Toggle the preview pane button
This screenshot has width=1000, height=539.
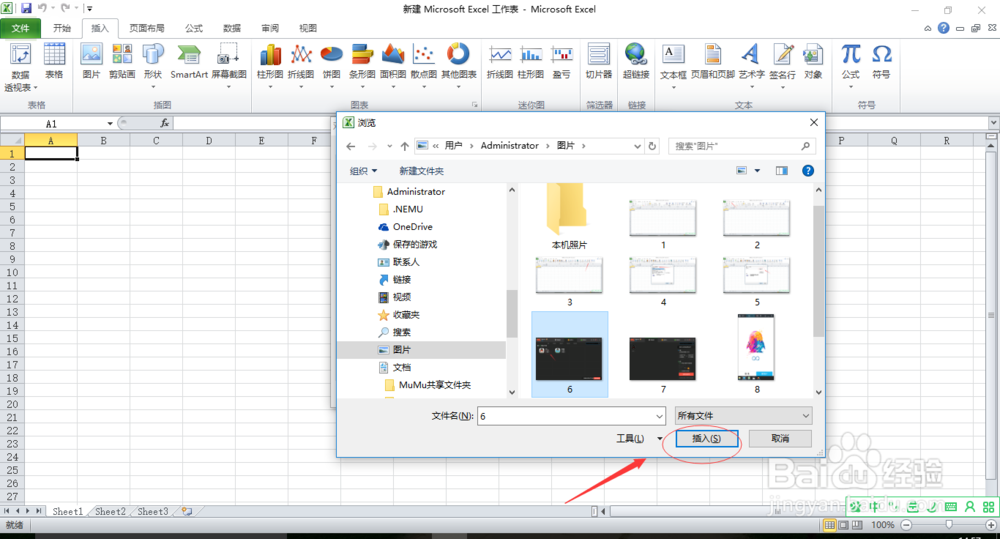coord(781,171)
